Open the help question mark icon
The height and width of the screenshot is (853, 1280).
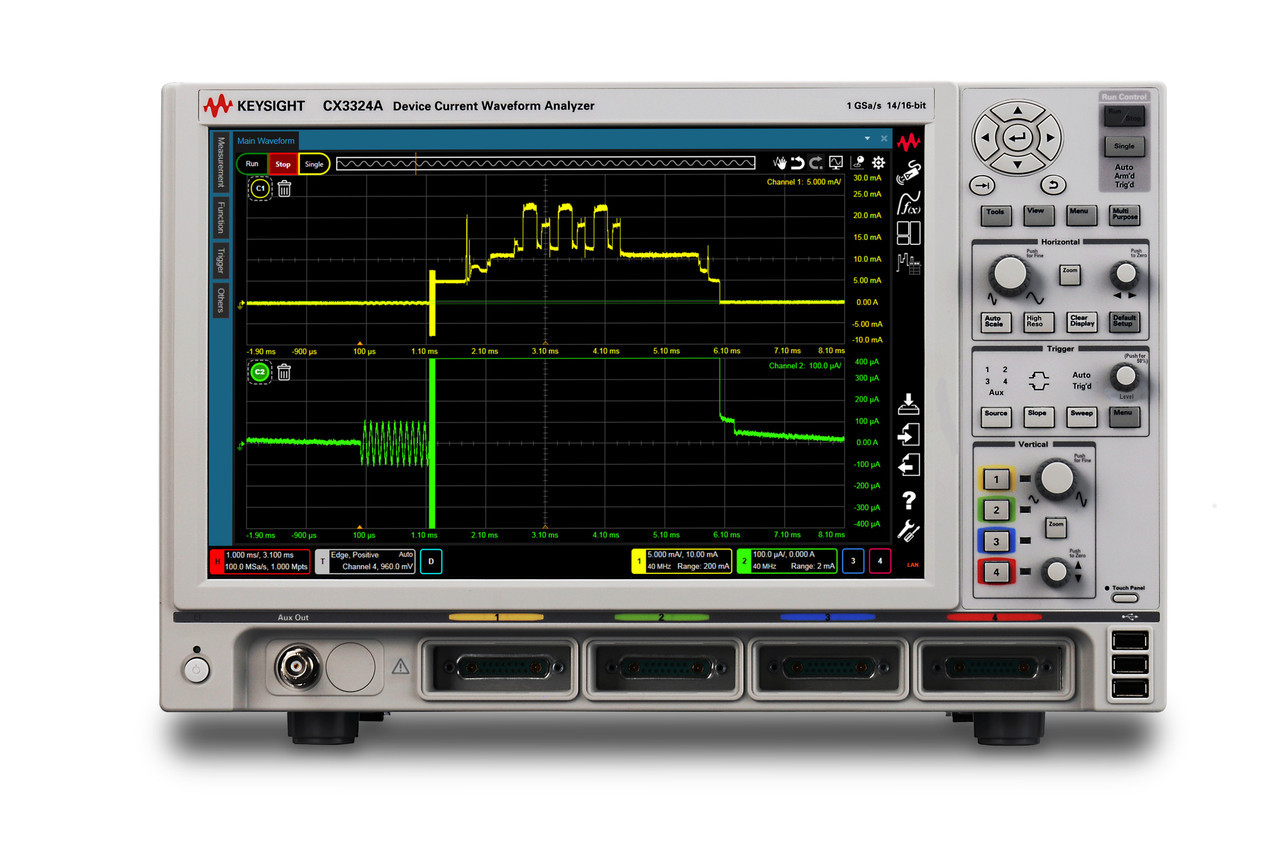909,500
